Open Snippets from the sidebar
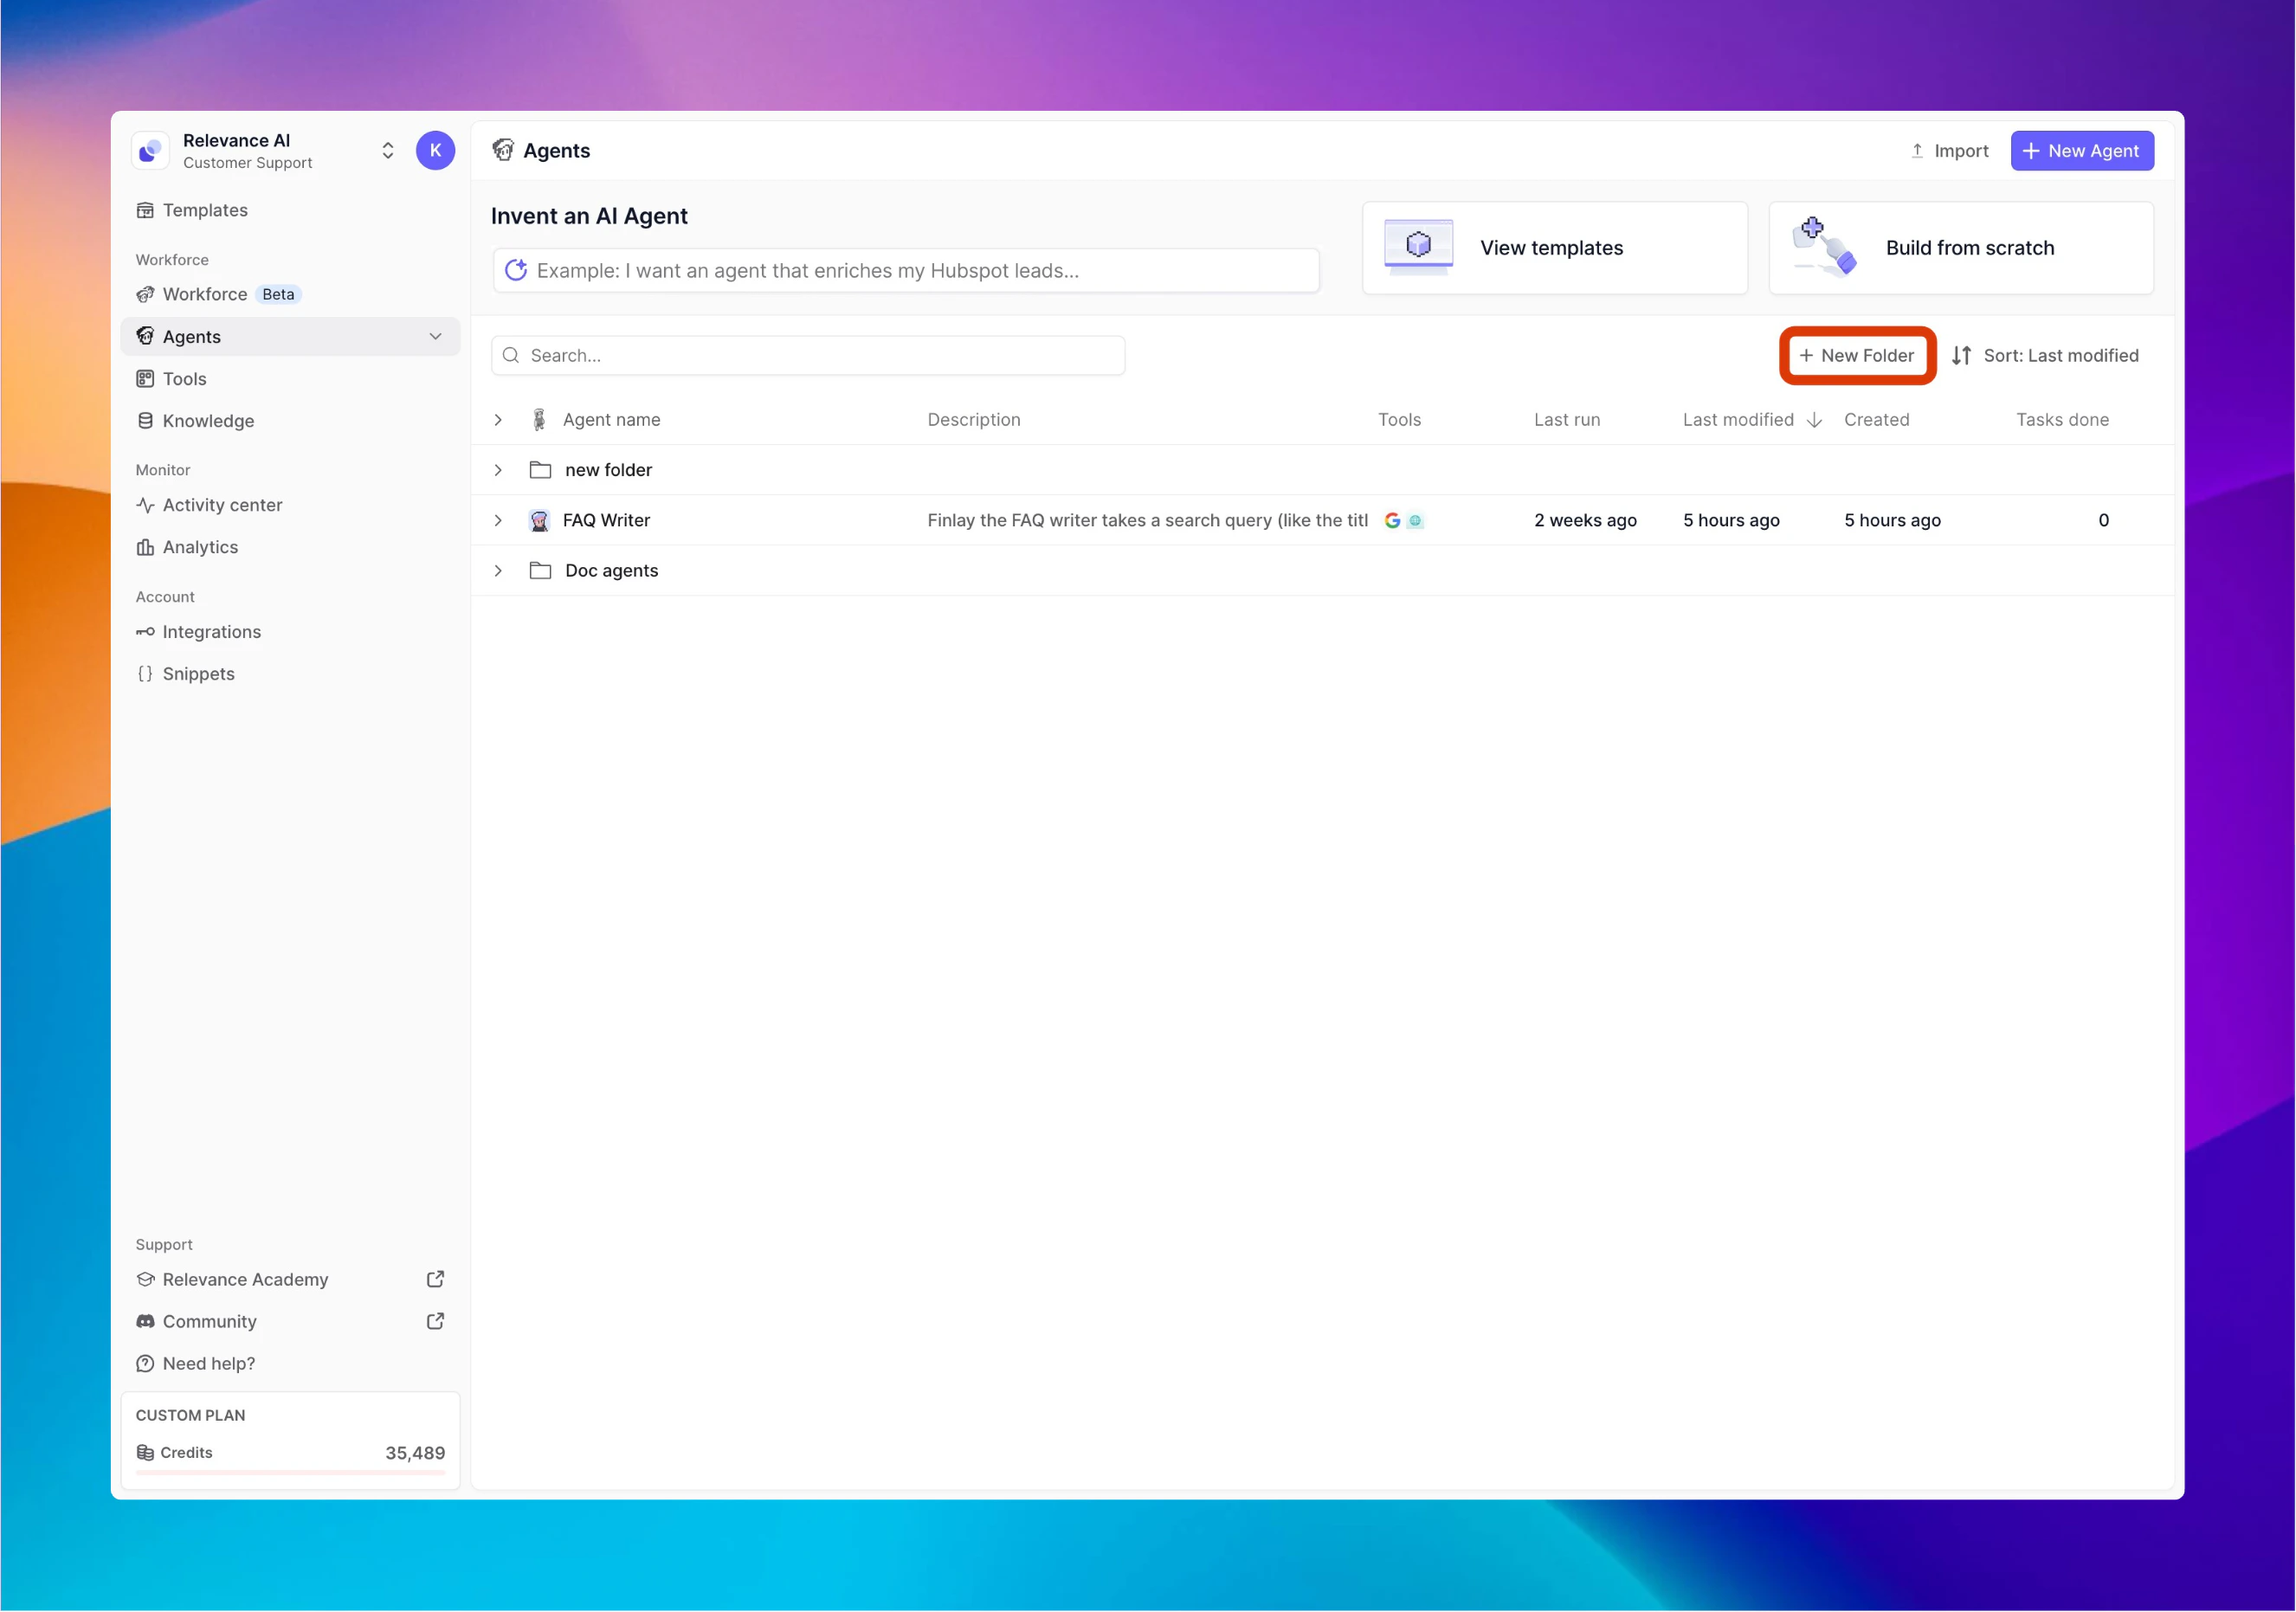Screen dimensions: 2296x1612 point(198,674)
